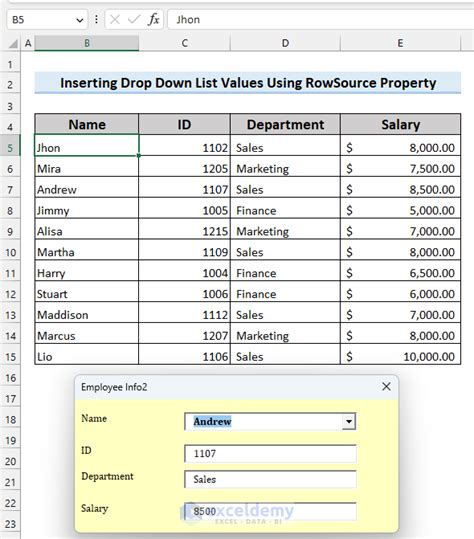Click the Insert Function fx icon

[153, 20]
